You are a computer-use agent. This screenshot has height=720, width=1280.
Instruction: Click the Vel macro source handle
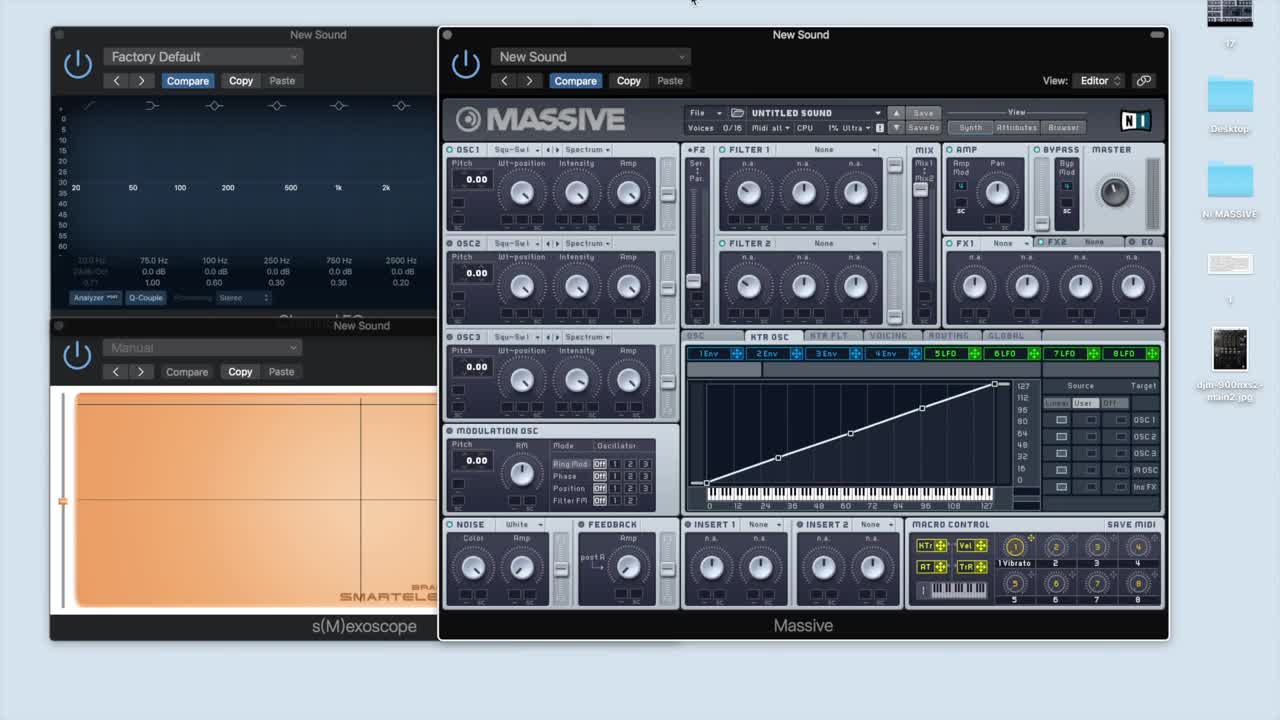point(981,546)
